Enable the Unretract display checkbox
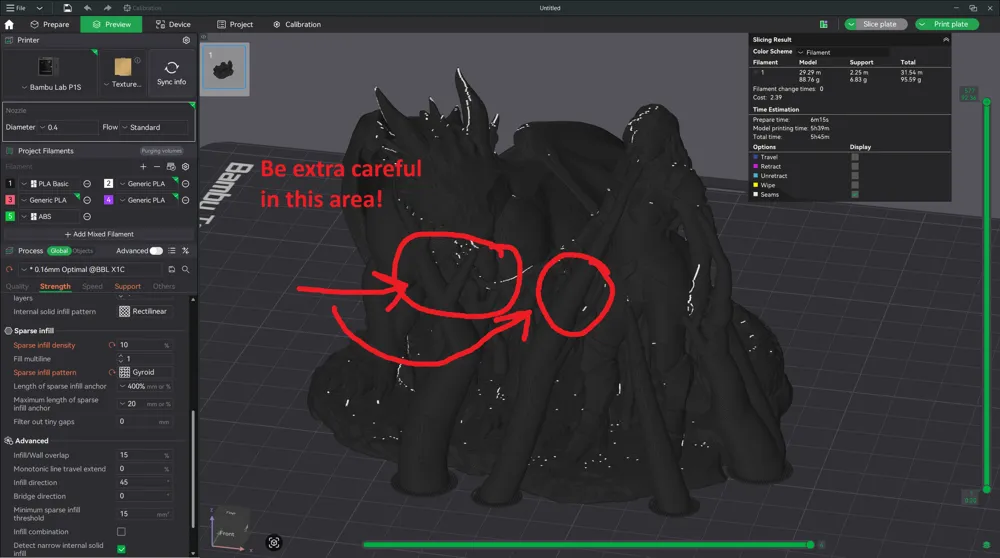The image size is (1000, 558). click(x=855, y=176)
